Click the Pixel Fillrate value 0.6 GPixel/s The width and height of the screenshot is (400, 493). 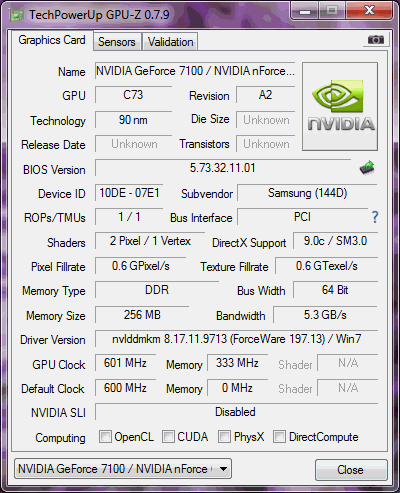tap(141, 266)
